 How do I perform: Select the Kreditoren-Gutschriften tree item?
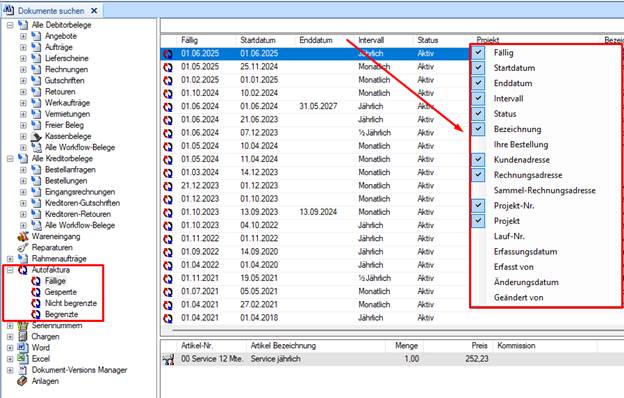pos(82,203)
